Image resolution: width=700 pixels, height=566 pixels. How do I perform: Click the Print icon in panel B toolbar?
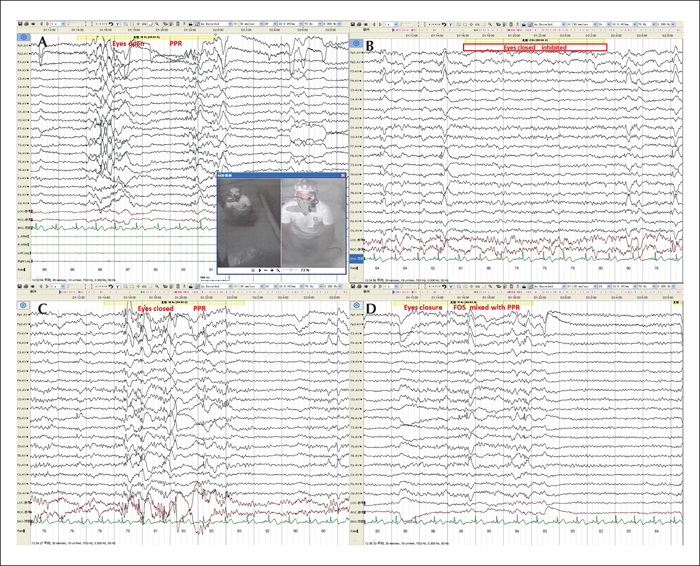[358, 24]
